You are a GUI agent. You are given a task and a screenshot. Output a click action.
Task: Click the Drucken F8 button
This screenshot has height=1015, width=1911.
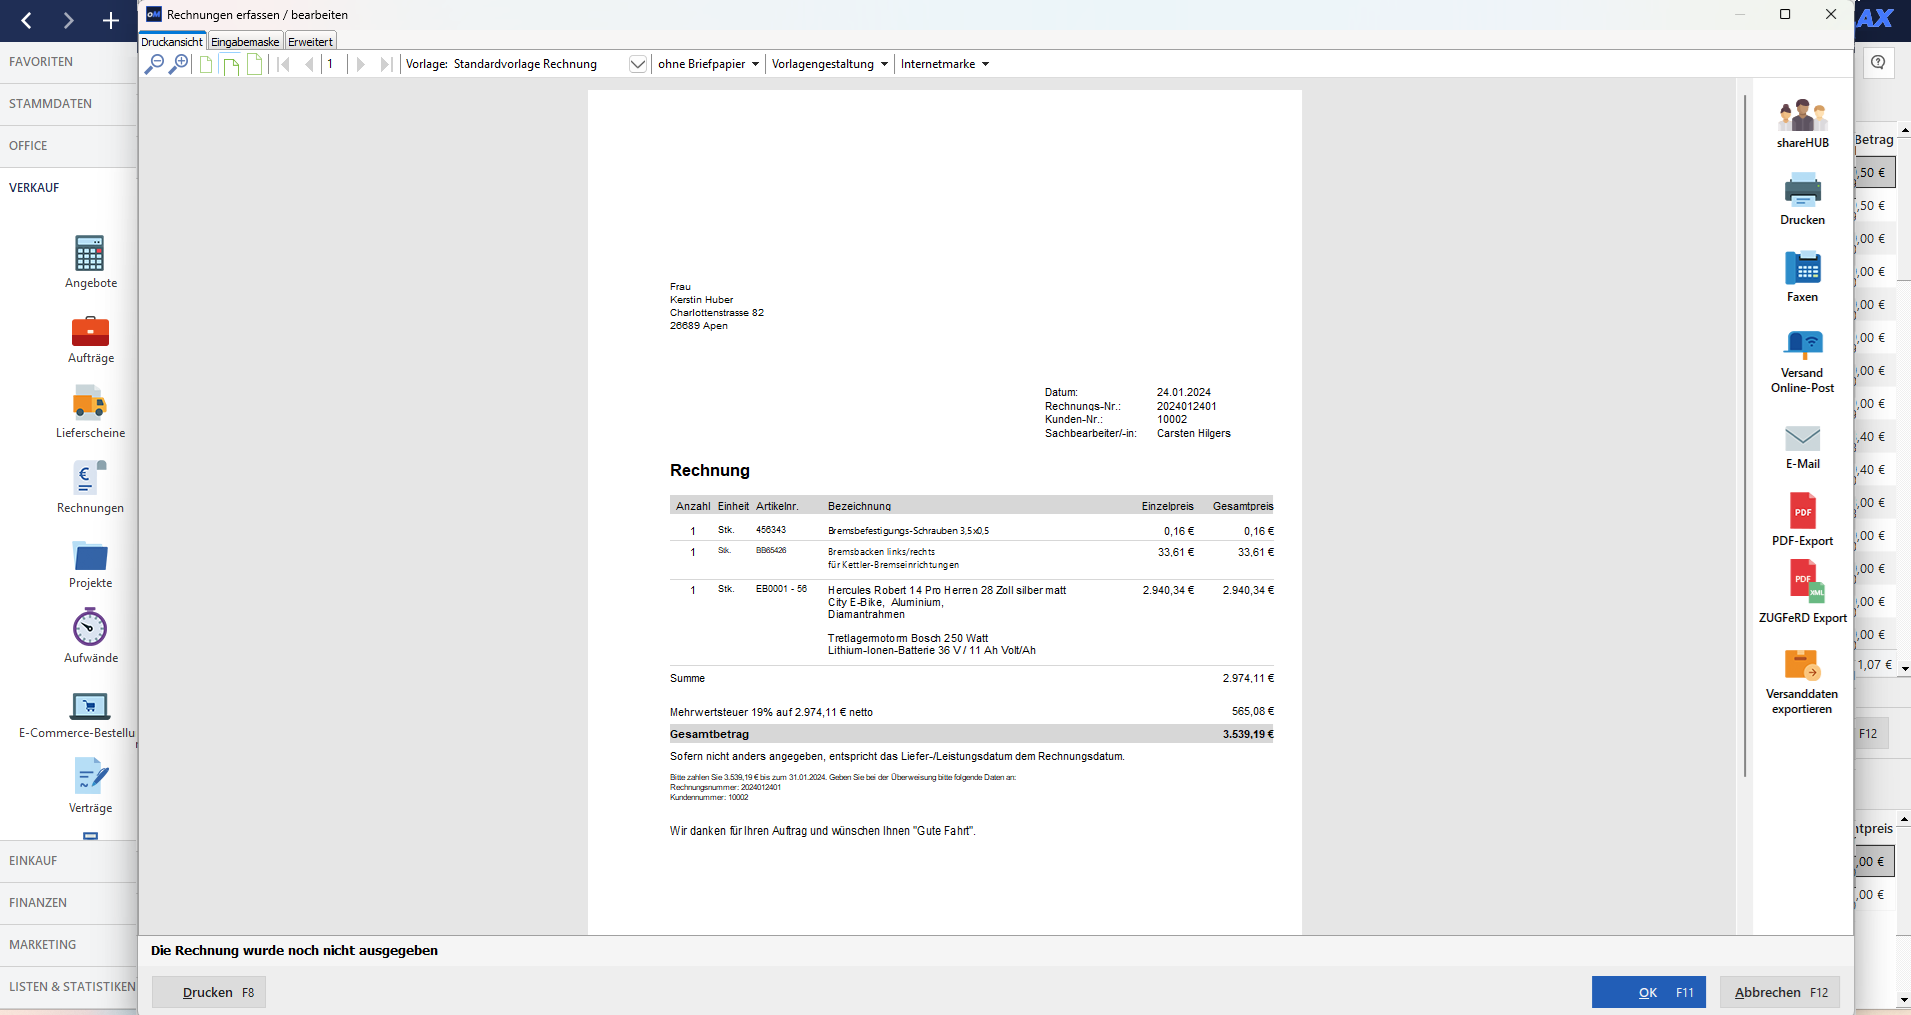click(209, 992)
